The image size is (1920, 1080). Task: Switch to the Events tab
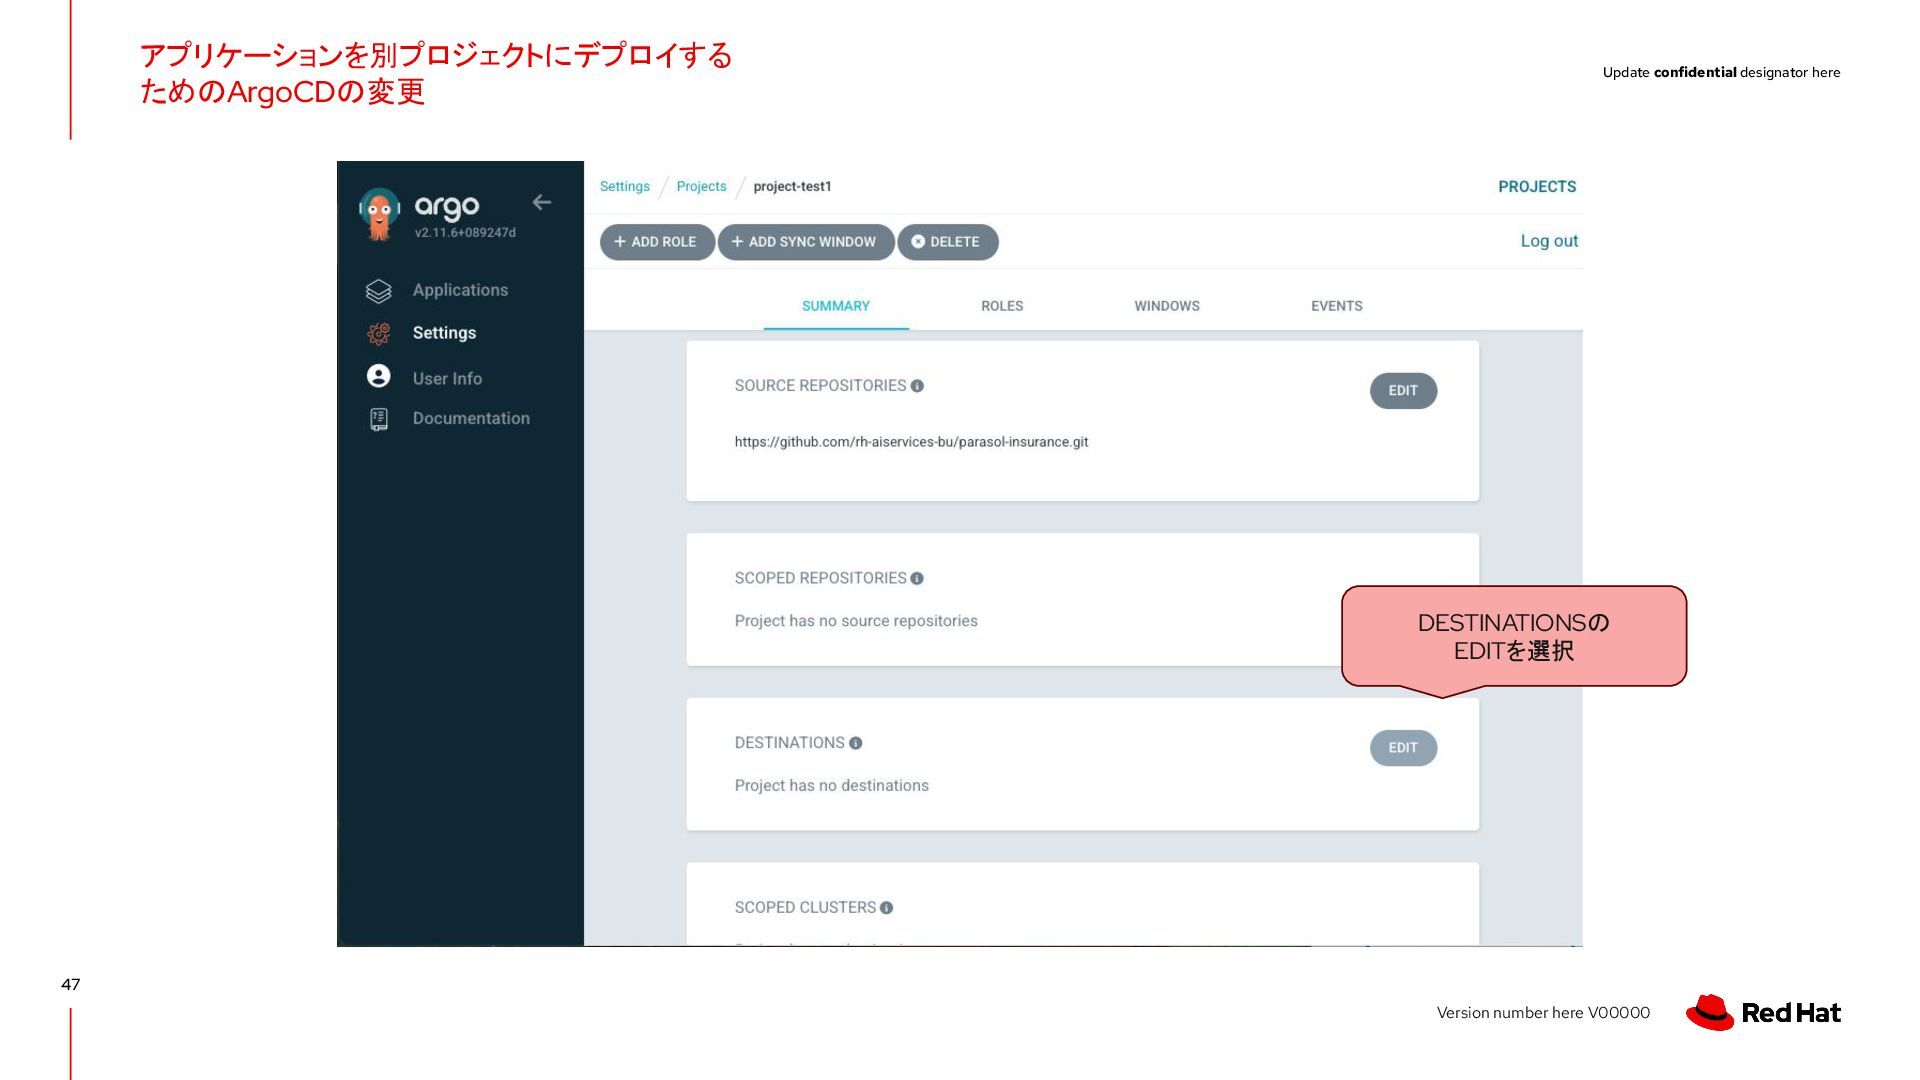[1337, 306]
